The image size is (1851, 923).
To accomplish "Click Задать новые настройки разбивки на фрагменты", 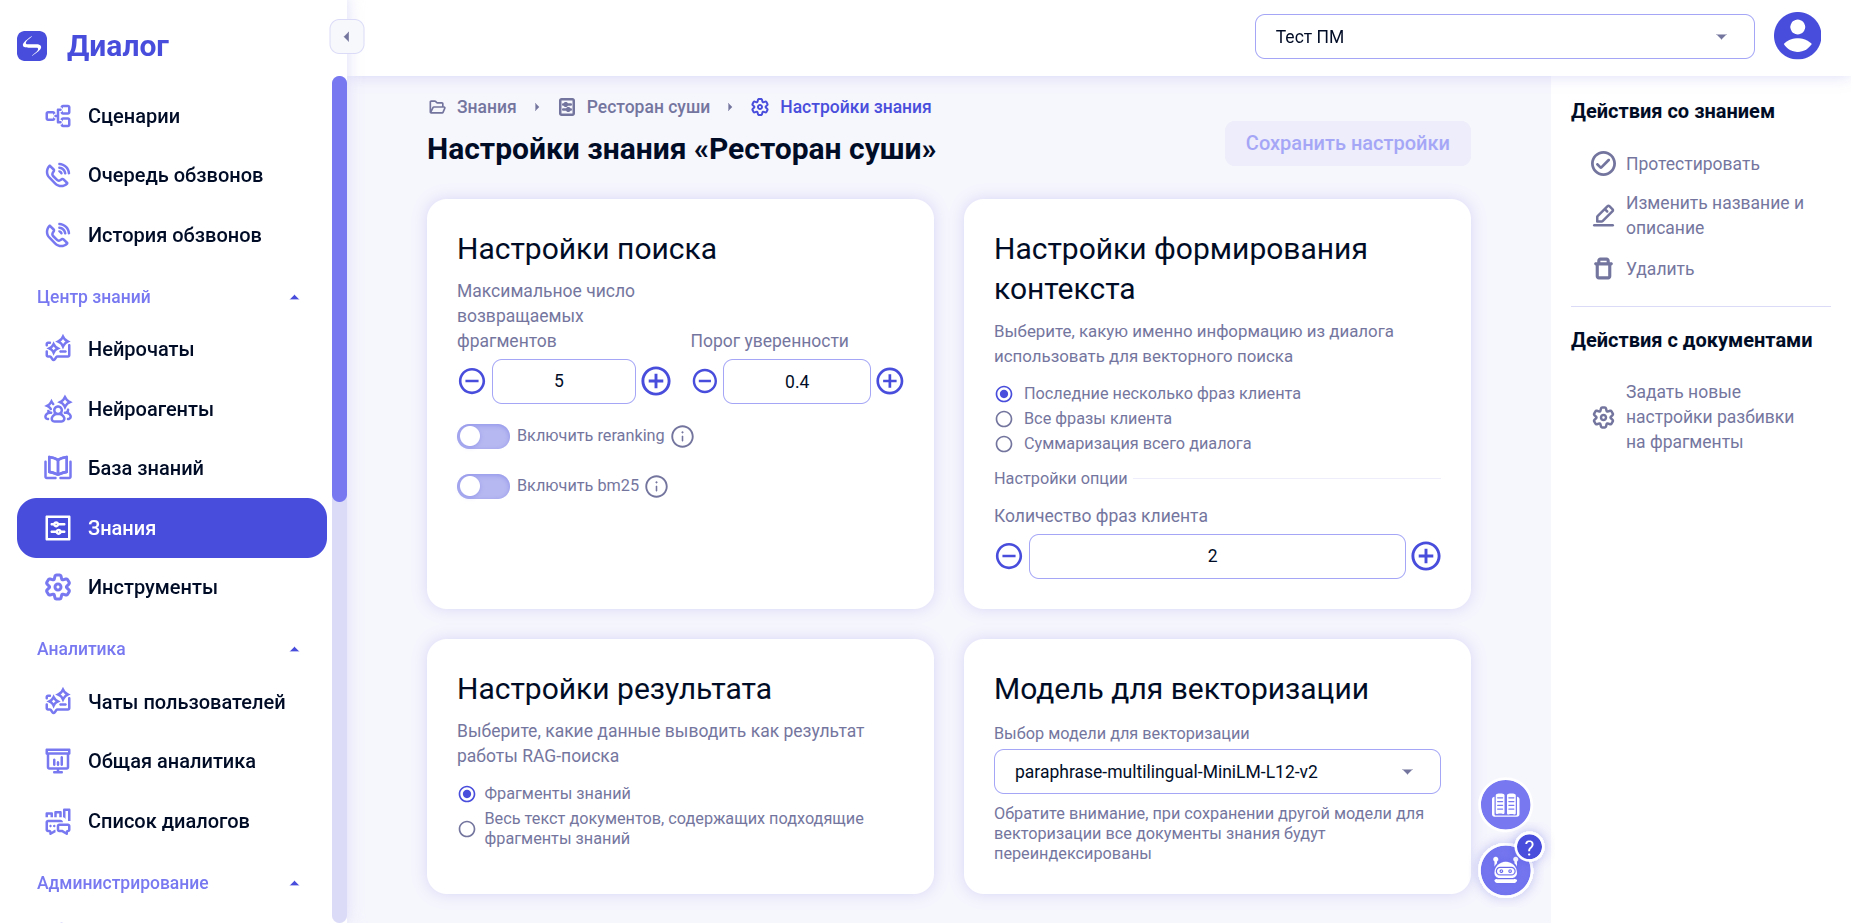I will 1694,417.
